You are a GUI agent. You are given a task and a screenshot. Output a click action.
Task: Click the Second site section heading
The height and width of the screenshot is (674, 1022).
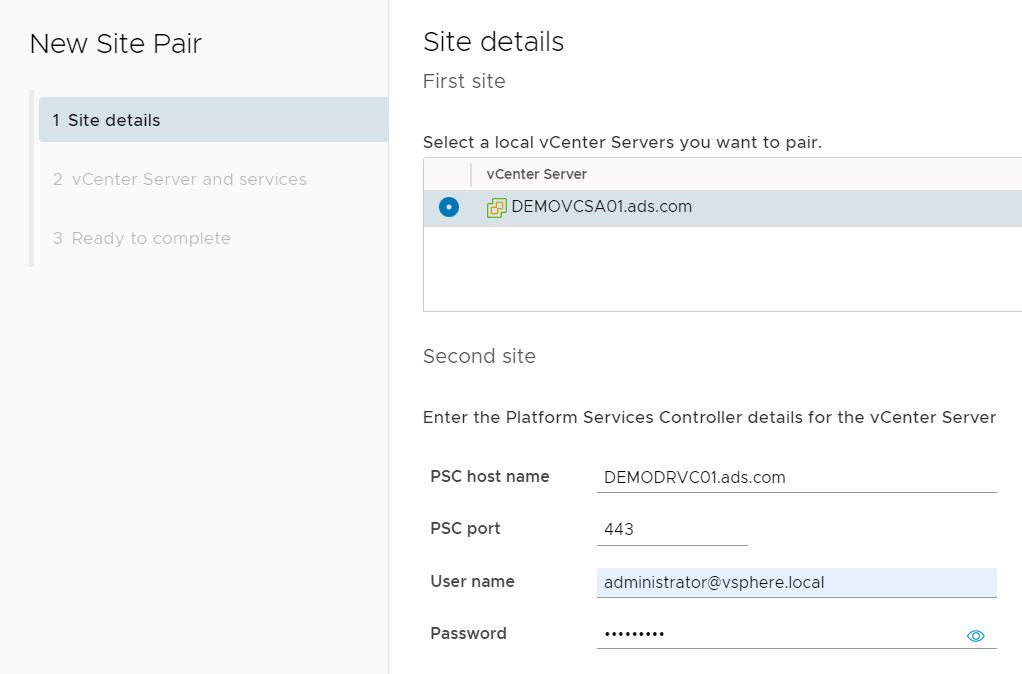coord(479,356)
